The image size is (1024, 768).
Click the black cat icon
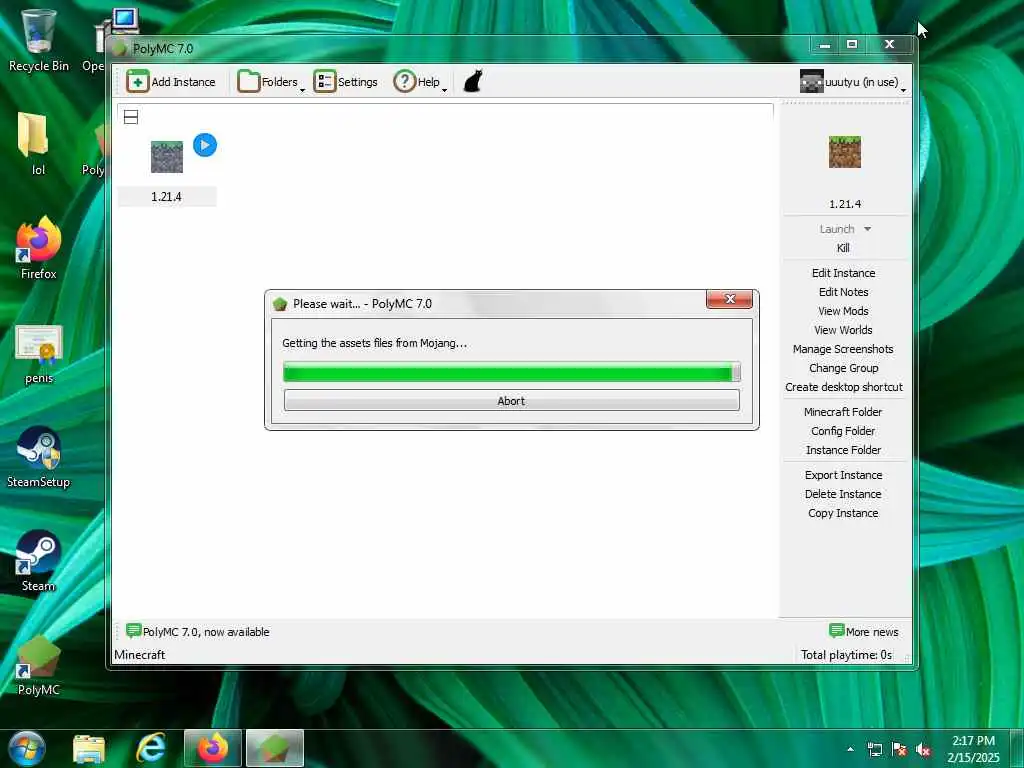pos(472,82)
